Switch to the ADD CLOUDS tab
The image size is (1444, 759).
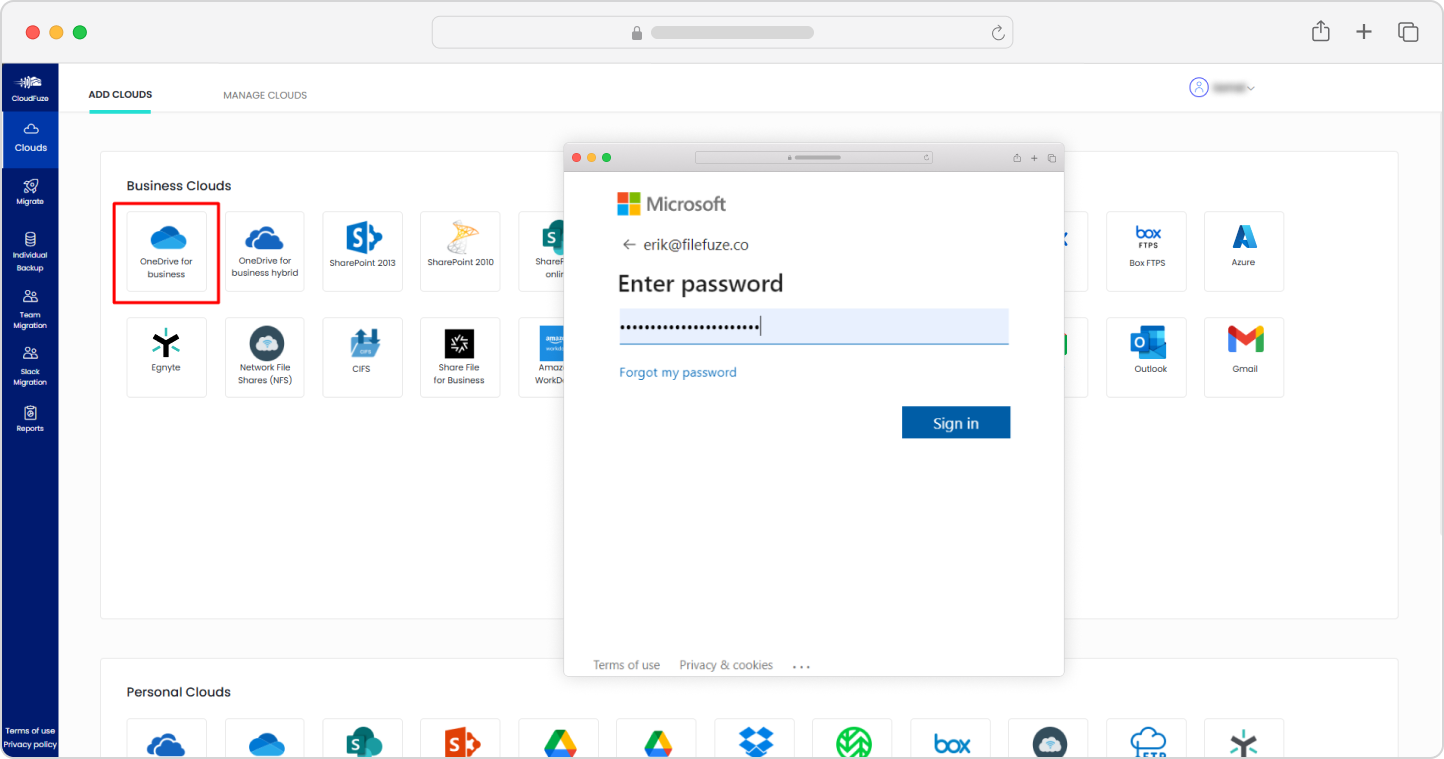[120, 95]
